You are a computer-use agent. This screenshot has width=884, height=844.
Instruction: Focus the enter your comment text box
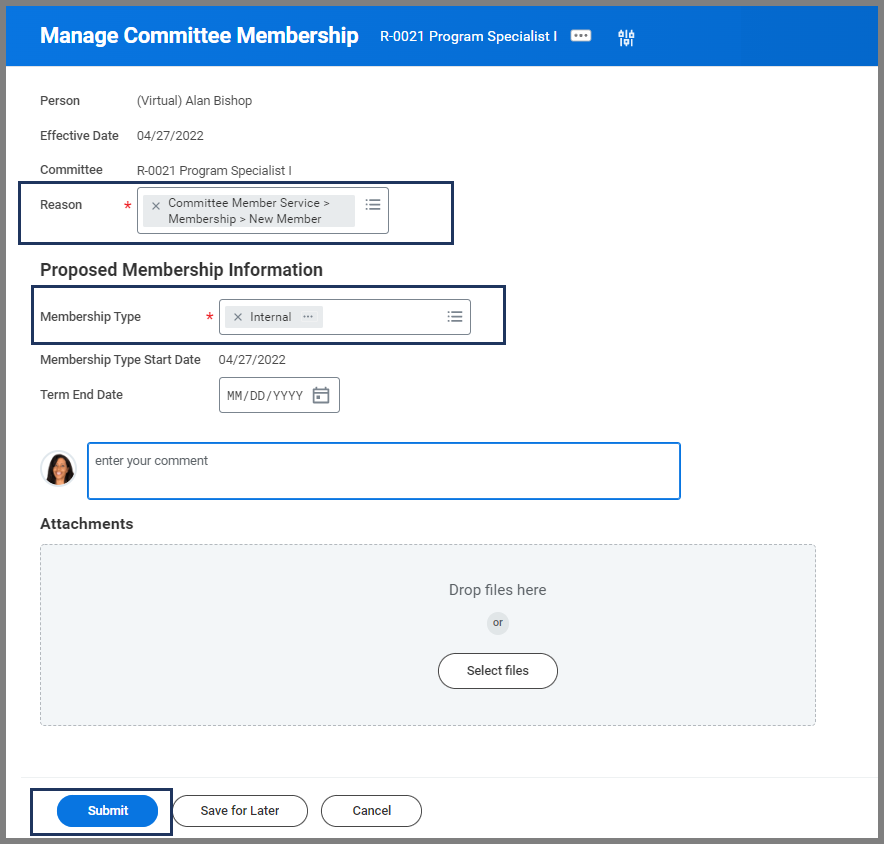click(384, 471)
